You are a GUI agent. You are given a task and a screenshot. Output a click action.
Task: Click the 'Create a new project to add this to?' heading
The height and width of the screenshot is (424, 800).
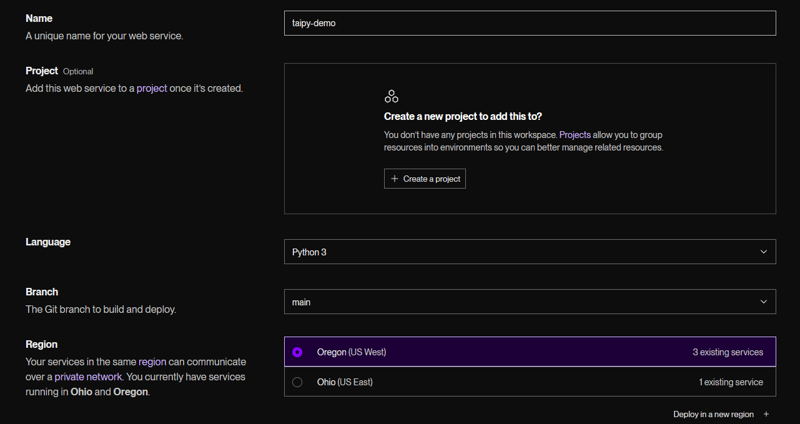(462, 117)
